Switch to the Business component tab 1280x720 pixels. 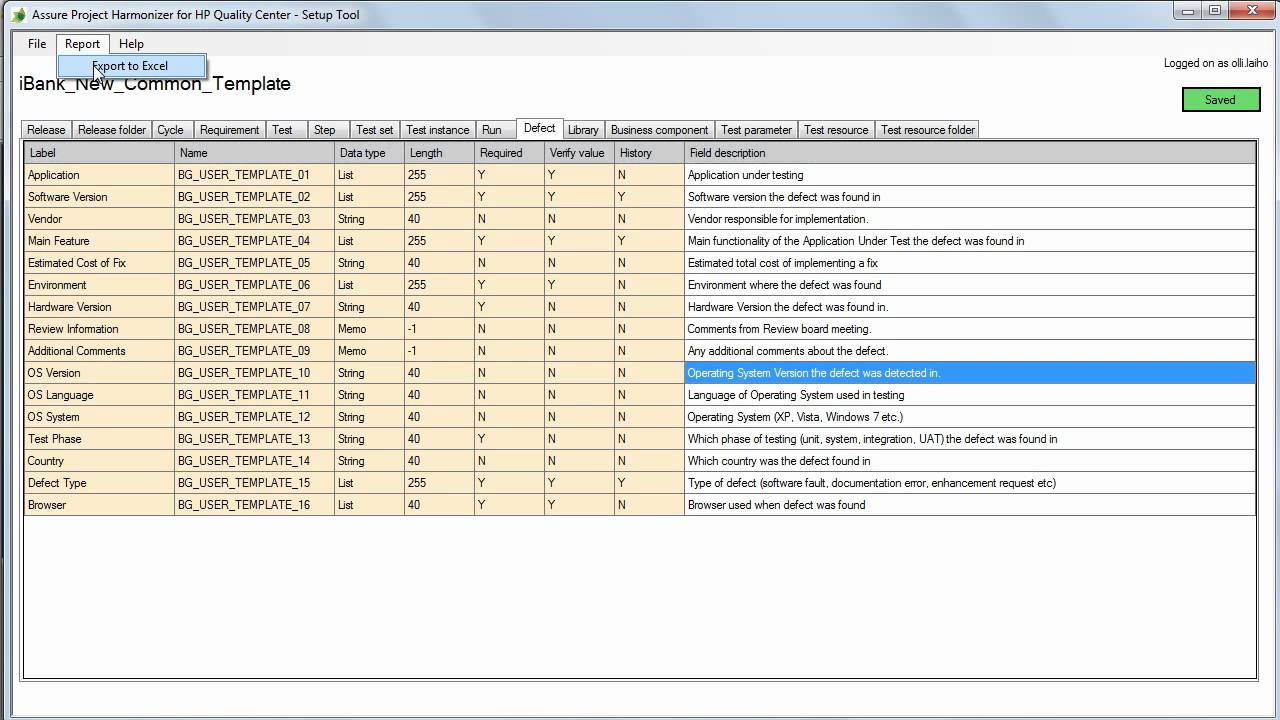click(660, 130)
